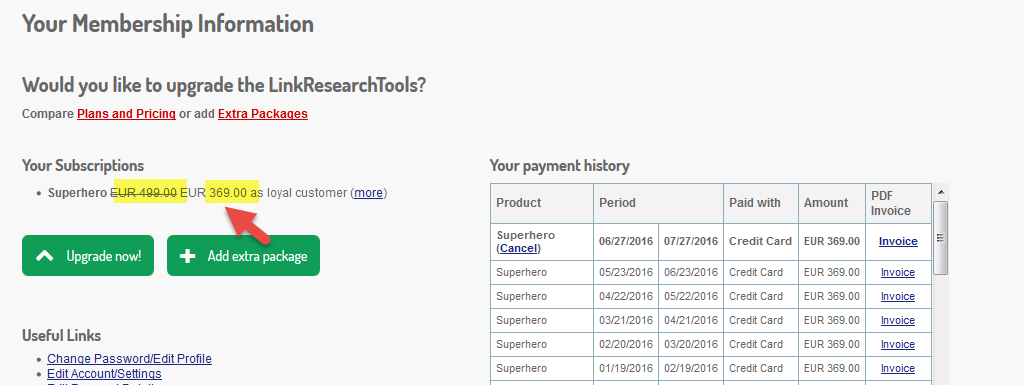The image size is (1024, 385).
Task: Open the Plans and Pricing link
Action: coord(126,114)
